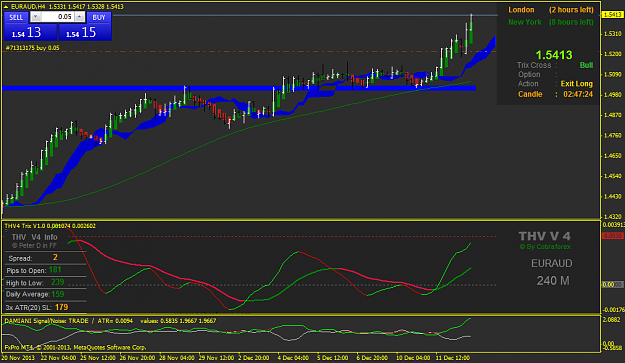625x363 pixels.
Task: Click the Pips to Open value 181
Action: coord(55,270)
